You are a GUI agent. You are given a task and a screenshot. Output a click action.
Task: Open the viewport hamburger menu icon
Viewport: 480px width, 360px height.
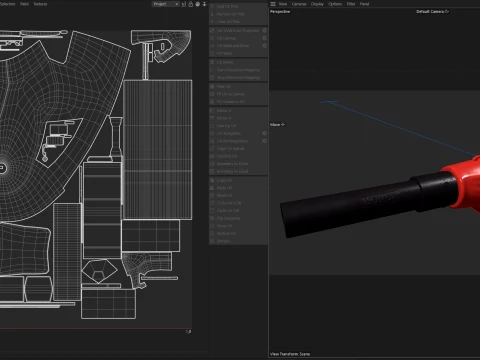[x=273, y=4]
